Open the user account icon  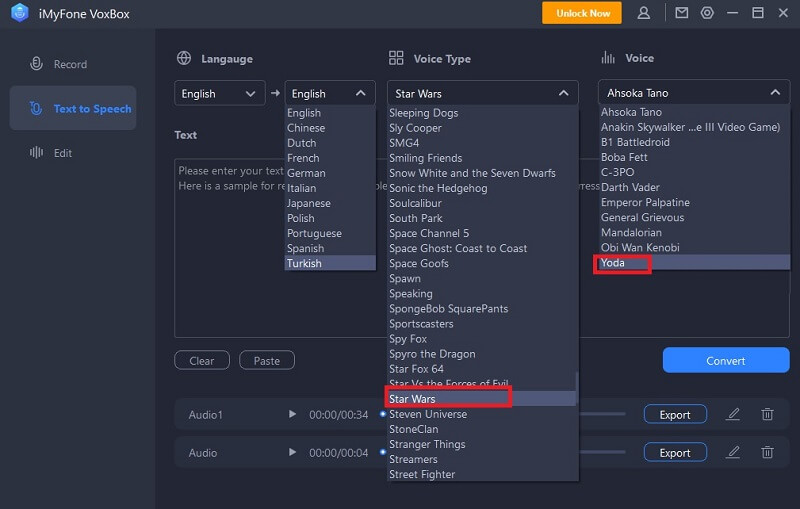coord(643,13)
